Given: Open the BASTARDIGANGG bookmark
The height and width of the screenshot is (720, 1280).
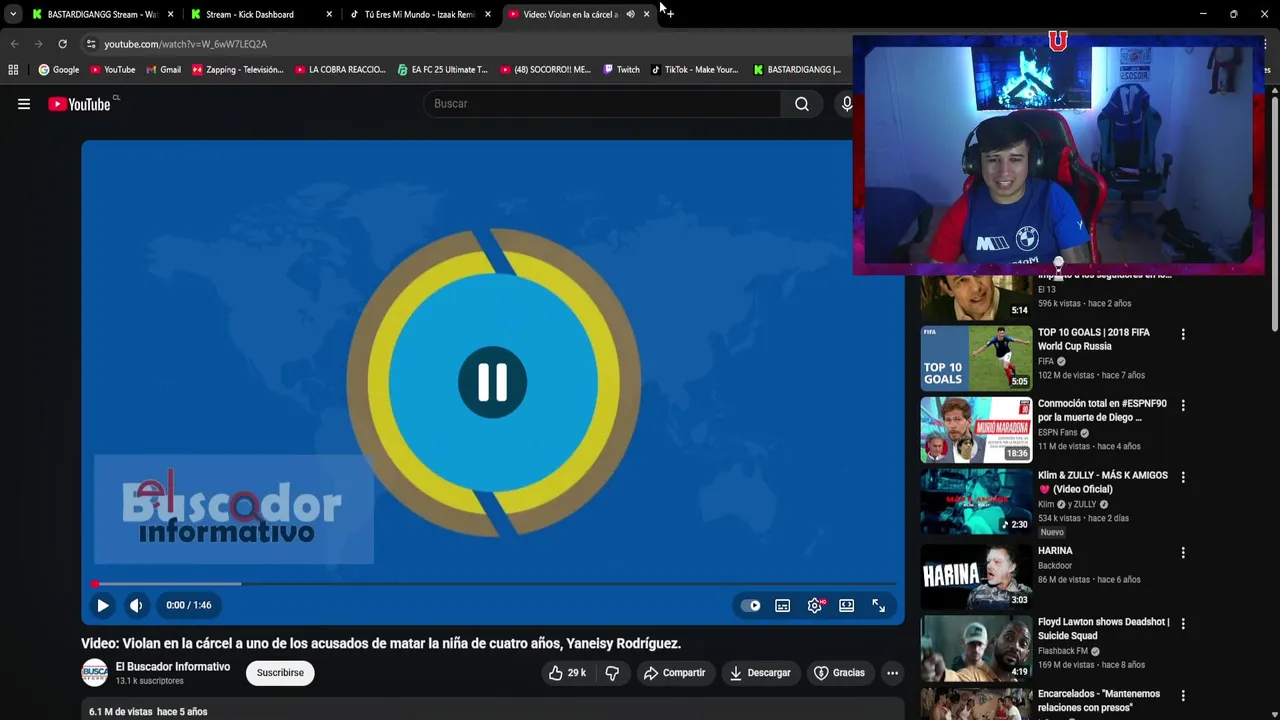Looking at the screenshot, I should (x=797, y=70).
